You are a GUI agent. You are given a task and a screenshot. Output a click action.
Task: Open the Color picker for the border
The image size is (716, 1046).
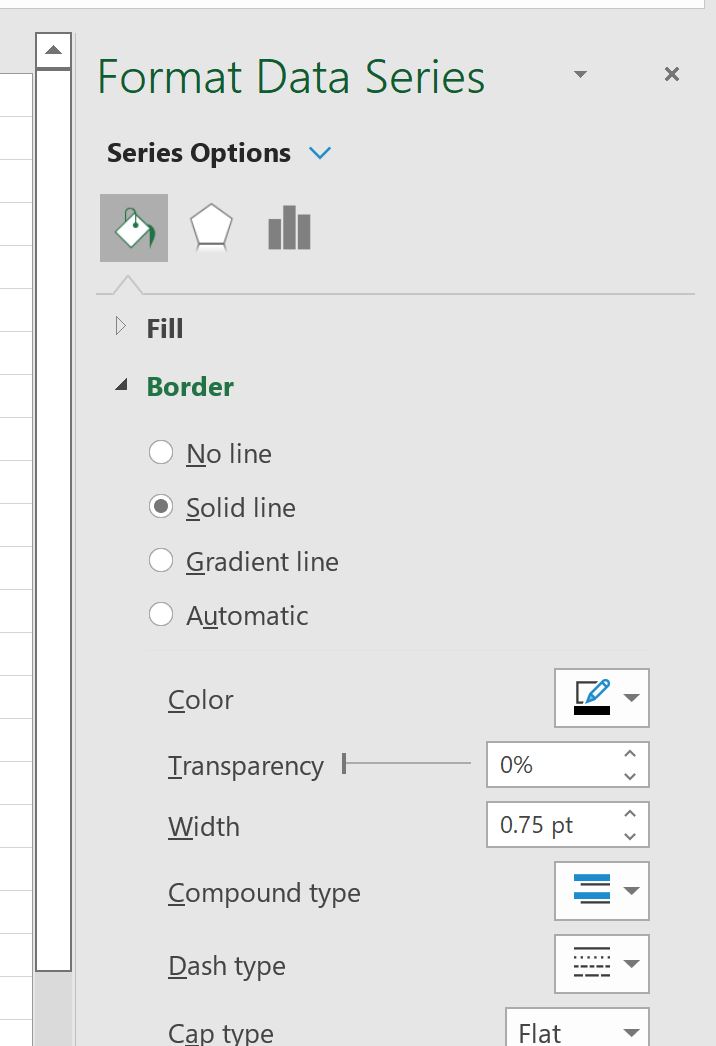(x=601, y=697)
